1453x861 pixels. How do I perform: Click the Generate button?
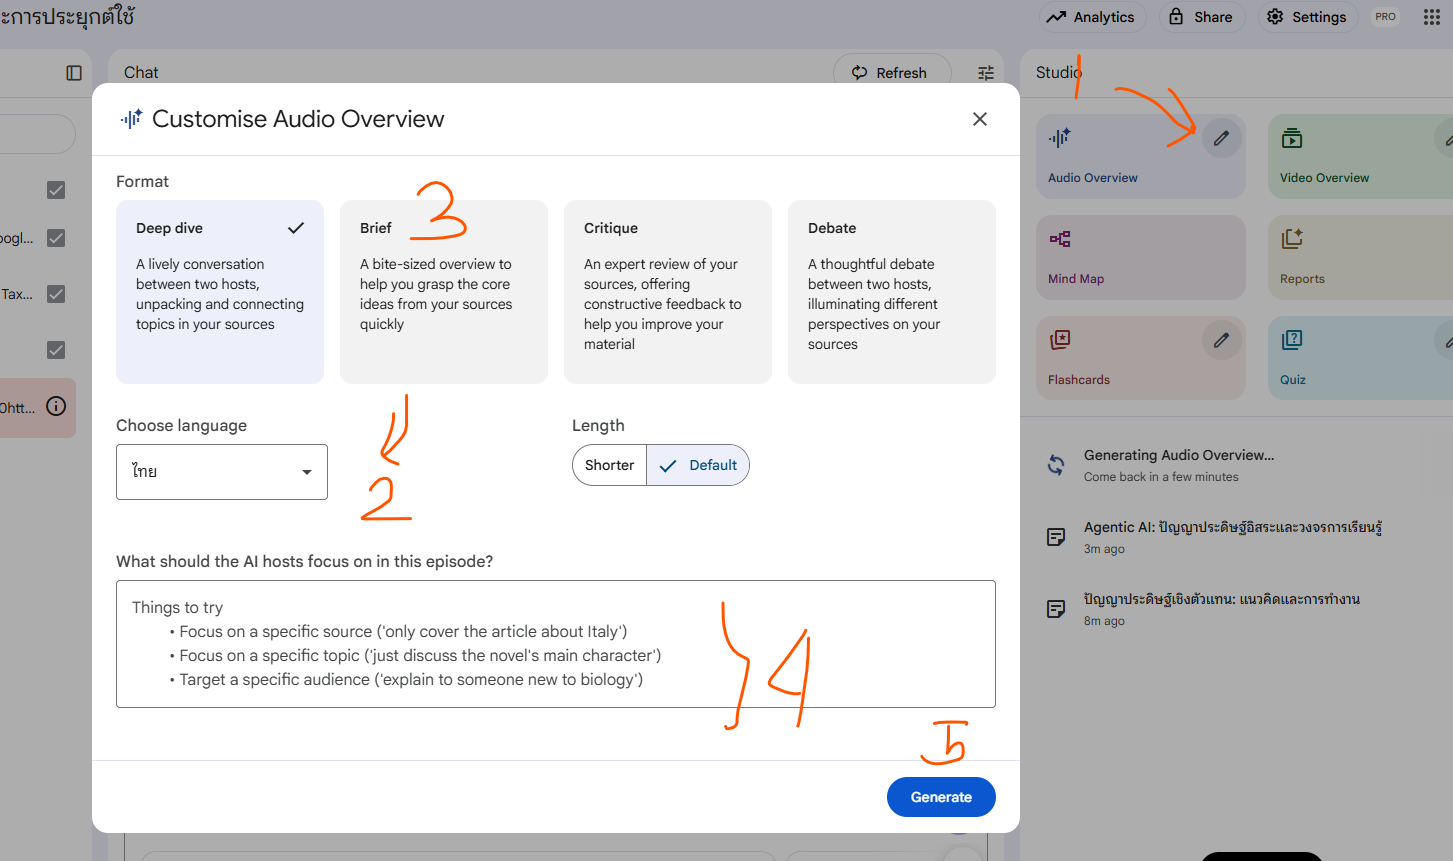click(940, 797)
